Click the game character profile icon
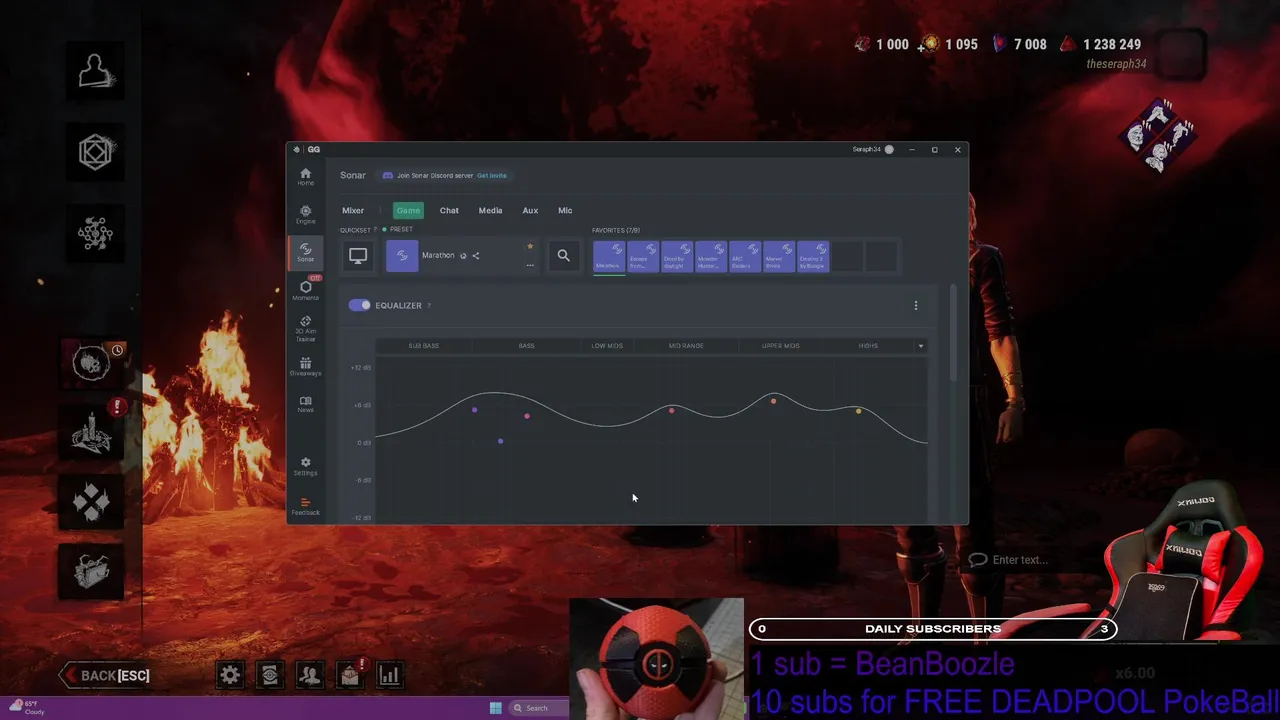Screen dimensions: 1280x720 [x=96, y=72]
